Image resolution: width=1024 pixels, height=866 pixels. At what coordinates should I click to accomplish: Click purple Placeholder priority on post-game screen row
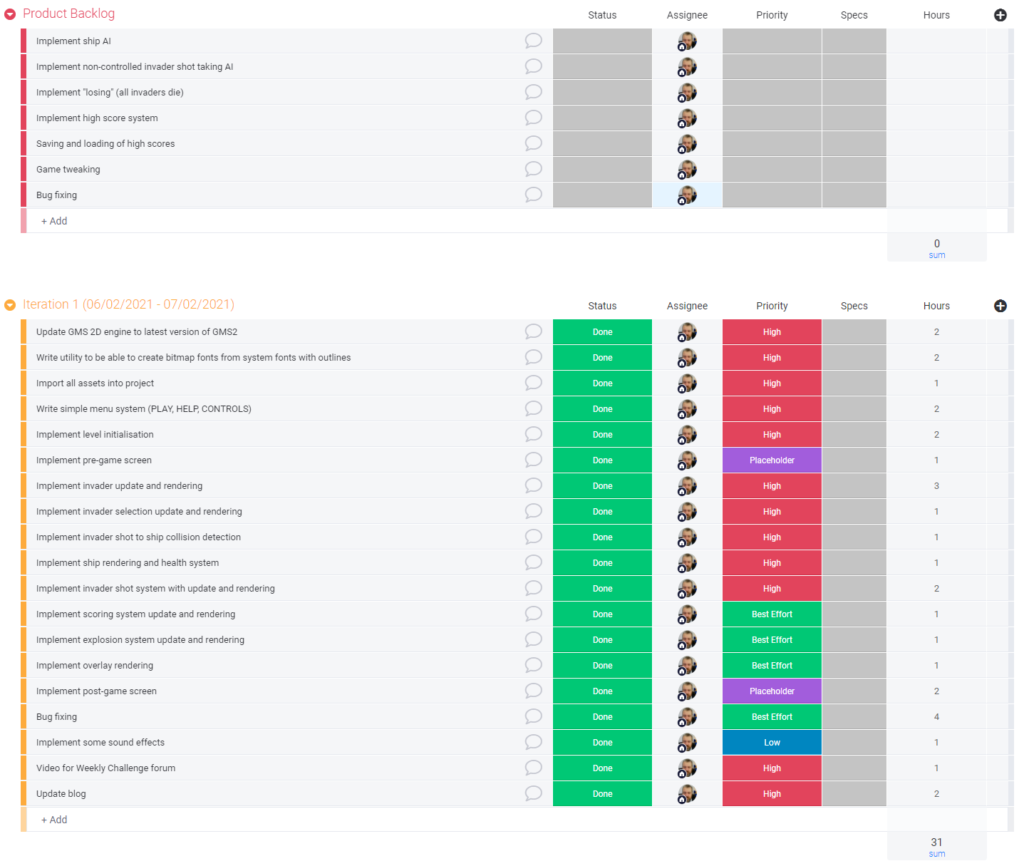772,691
